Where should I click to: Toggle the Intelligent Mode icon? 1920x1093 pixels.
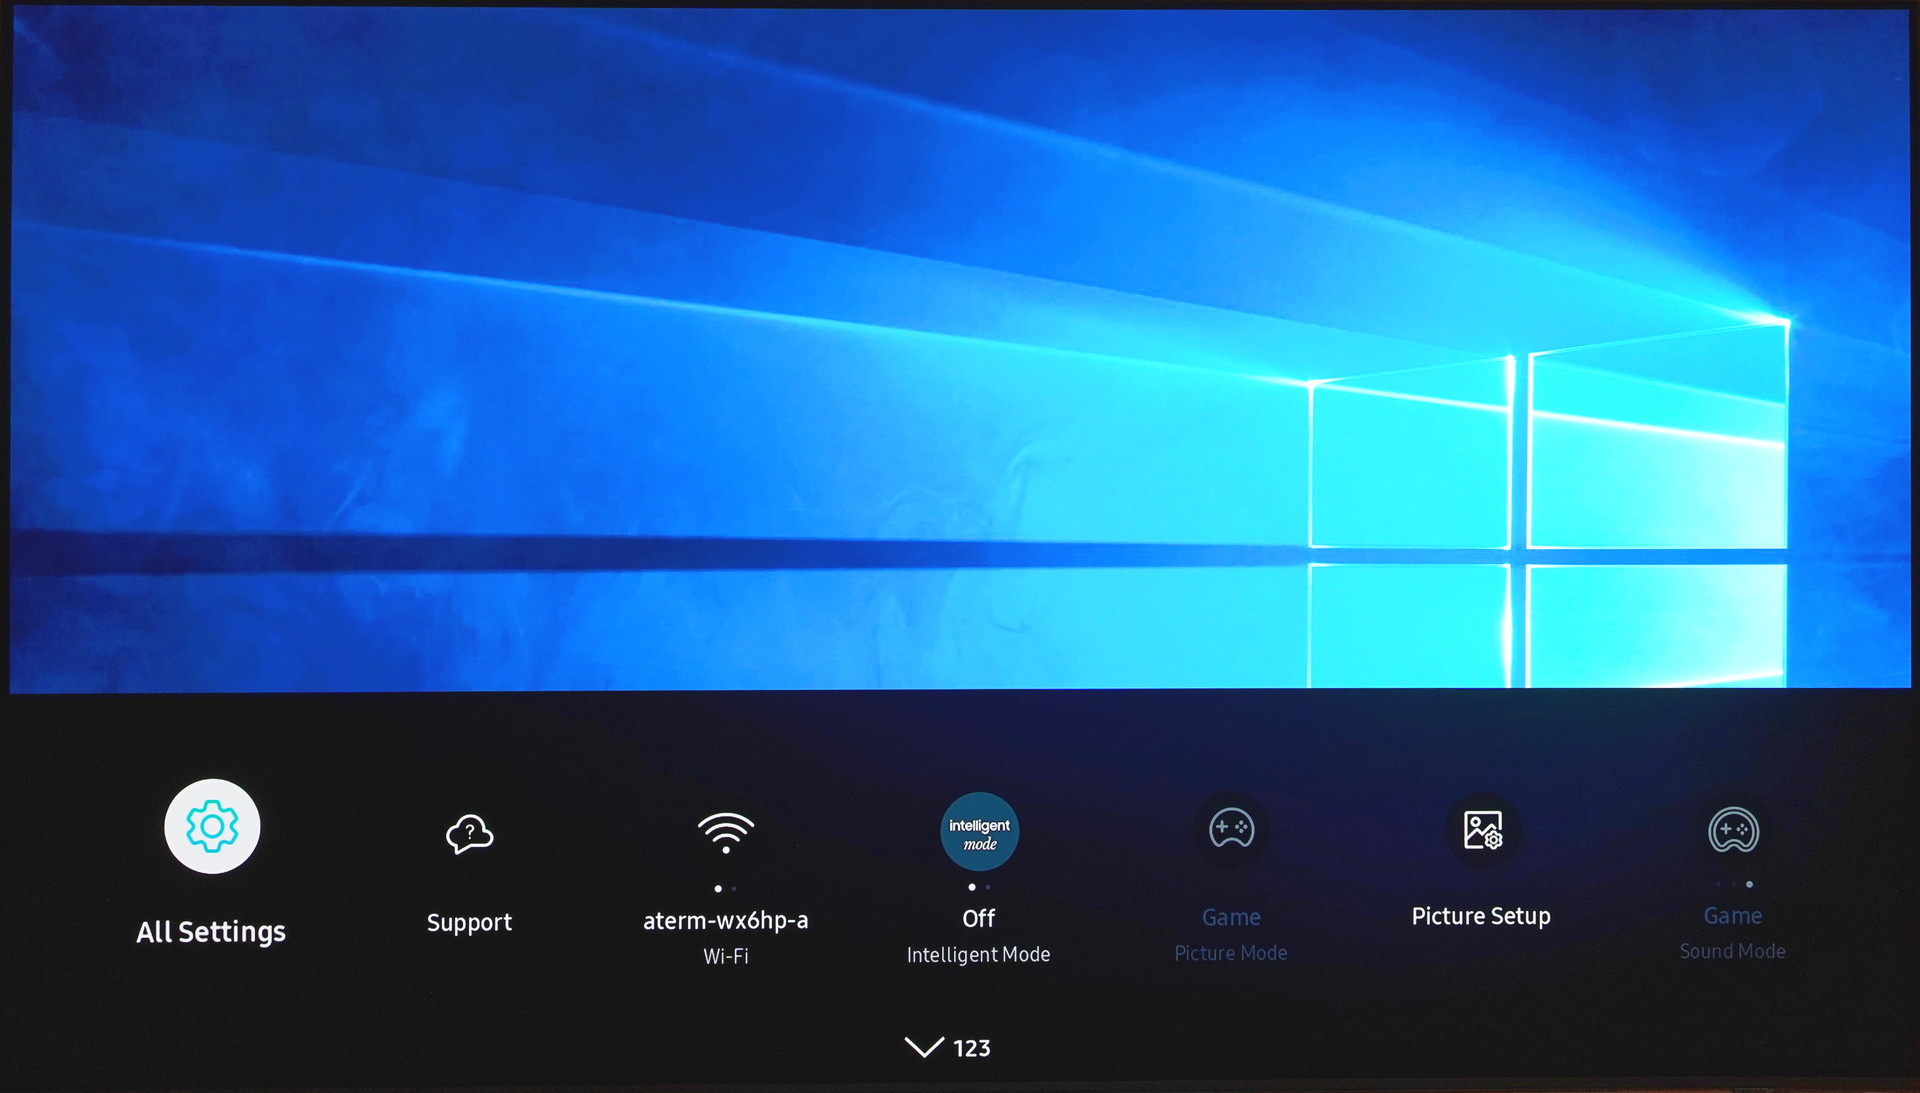979,832
